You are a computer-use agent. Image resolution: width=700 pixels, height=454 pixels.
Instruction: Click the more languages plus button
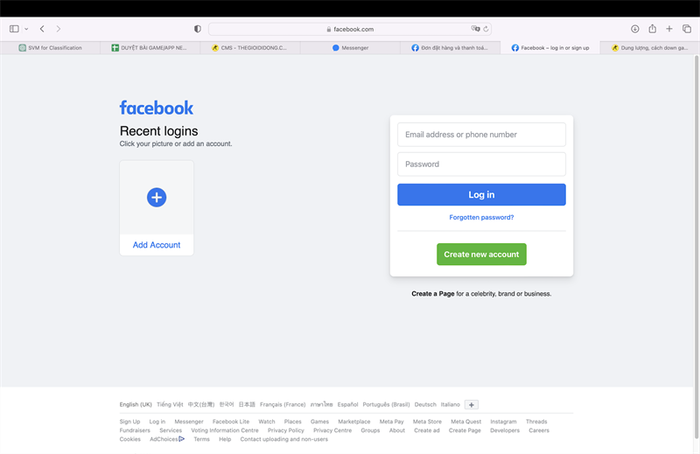click(x=471, y=405)
